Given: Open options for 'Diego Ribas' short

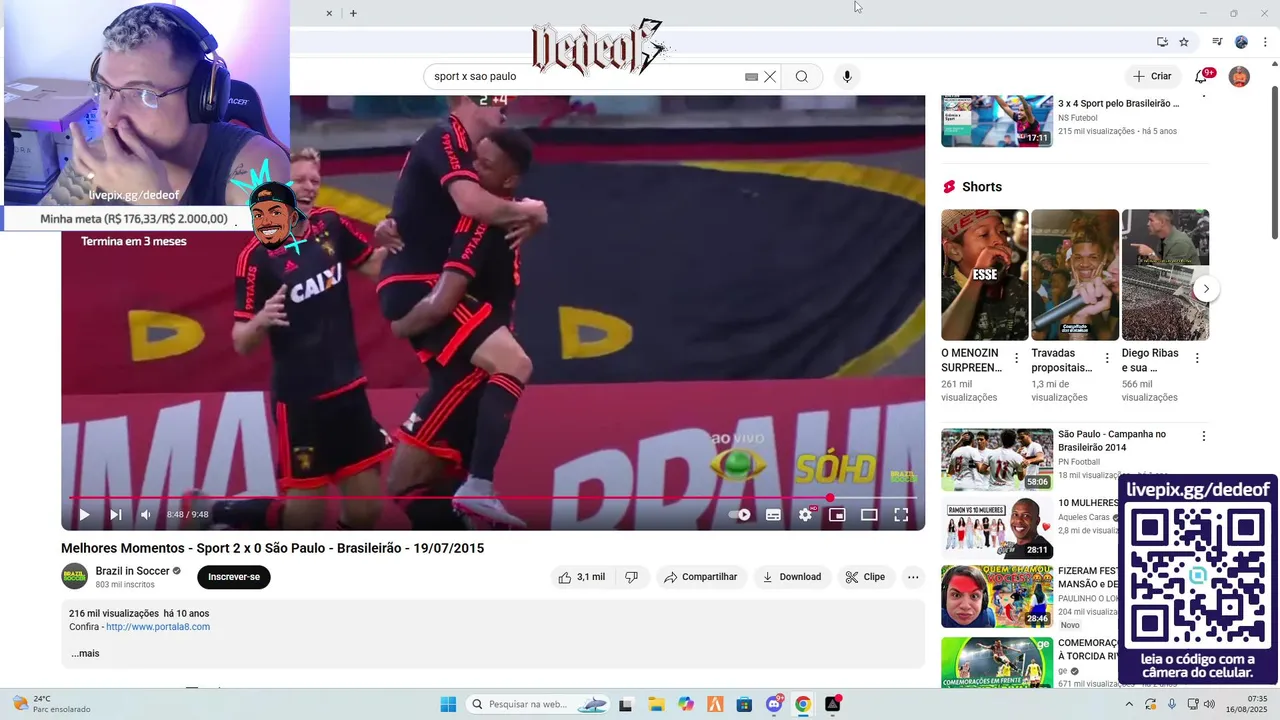Looking at the screenshot, I should pos(1197,358).
